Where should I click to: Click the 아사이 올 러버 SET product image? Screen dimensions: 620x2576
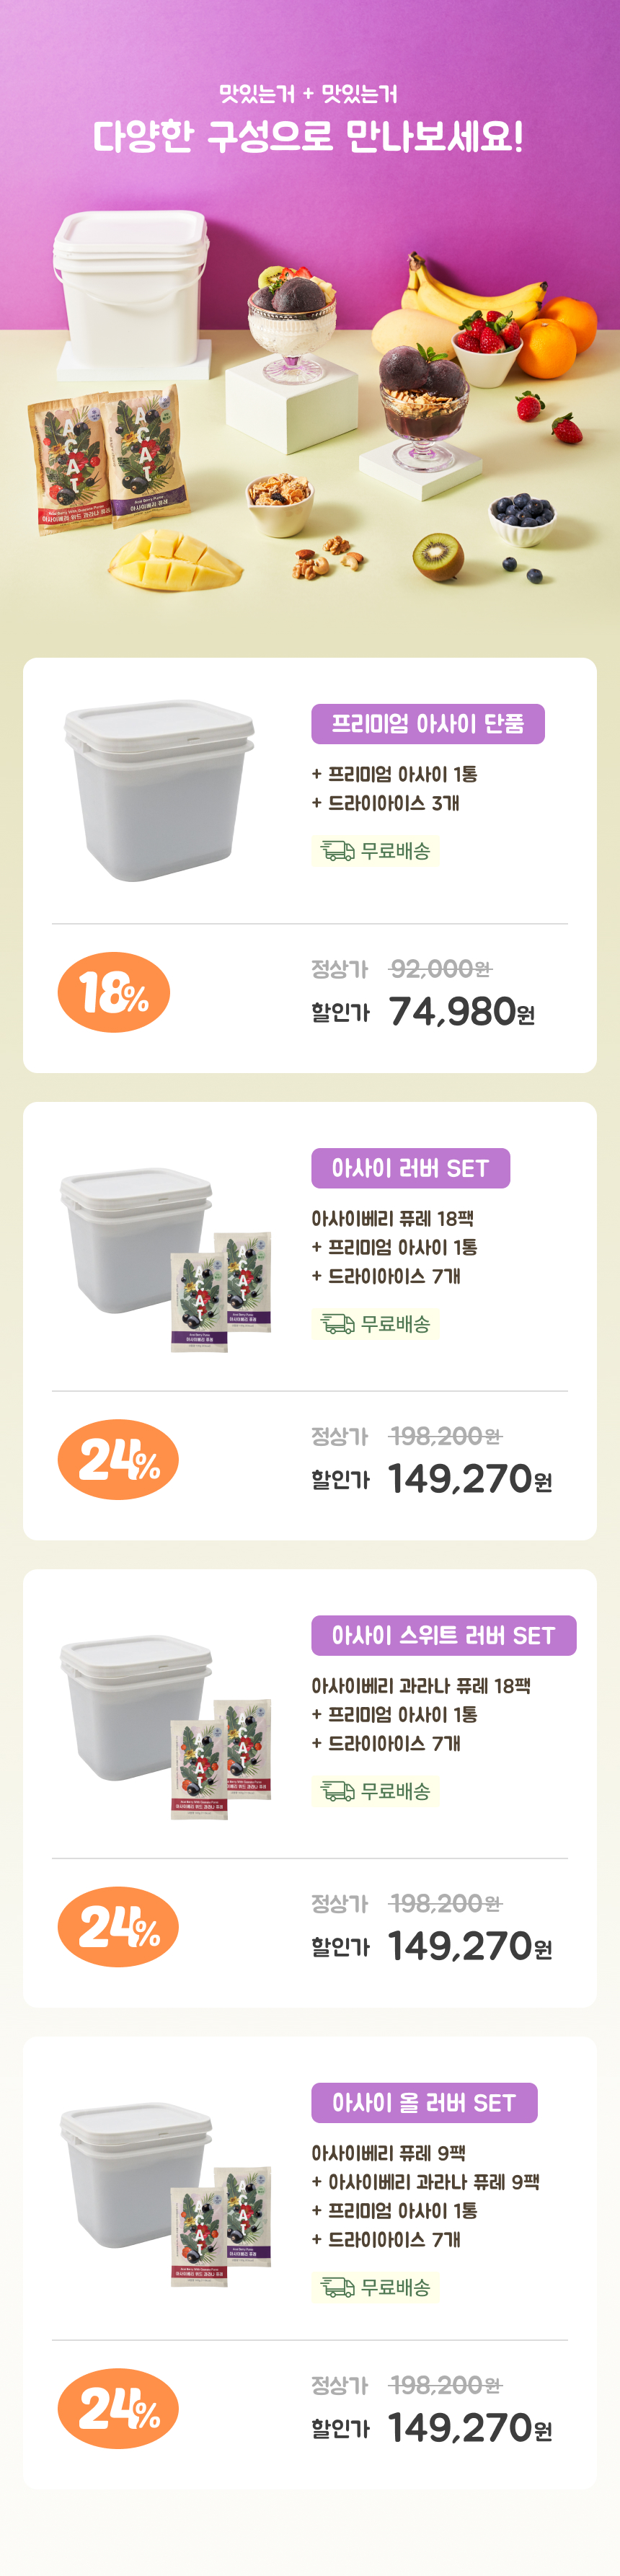[x=165, y=2193]
